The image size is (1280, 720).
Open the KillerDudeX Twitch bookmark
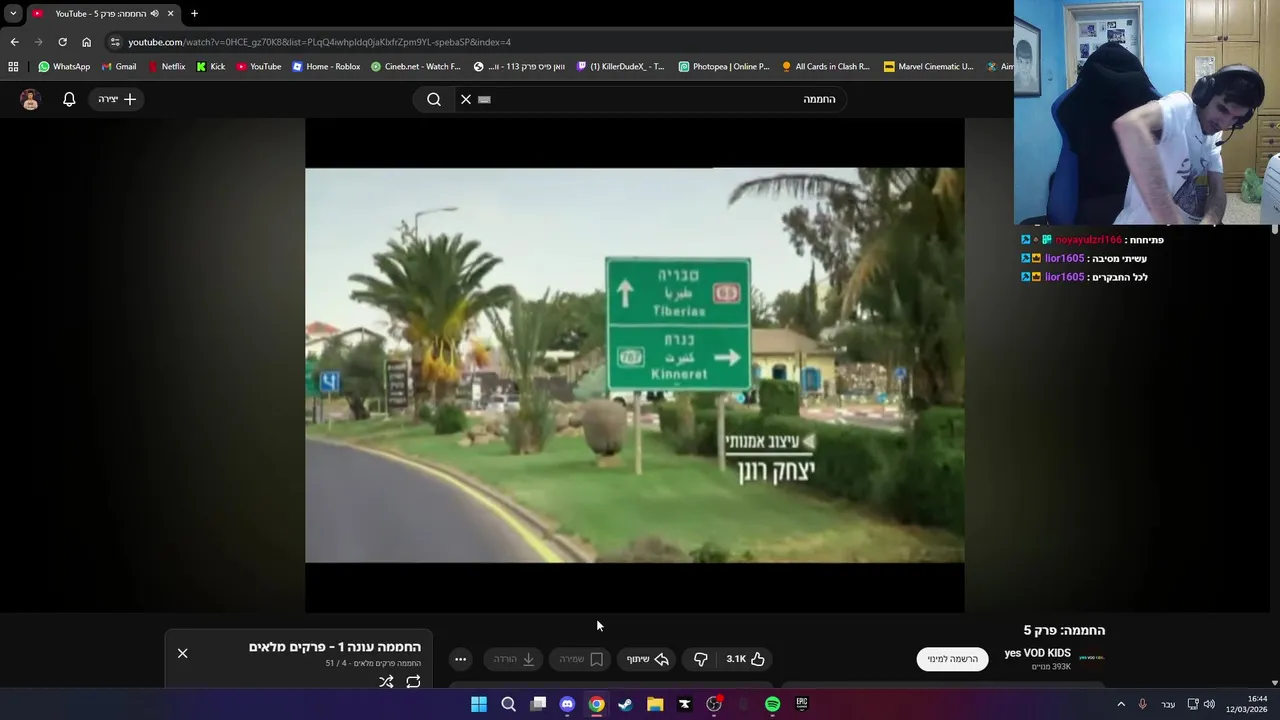(621, 67)
